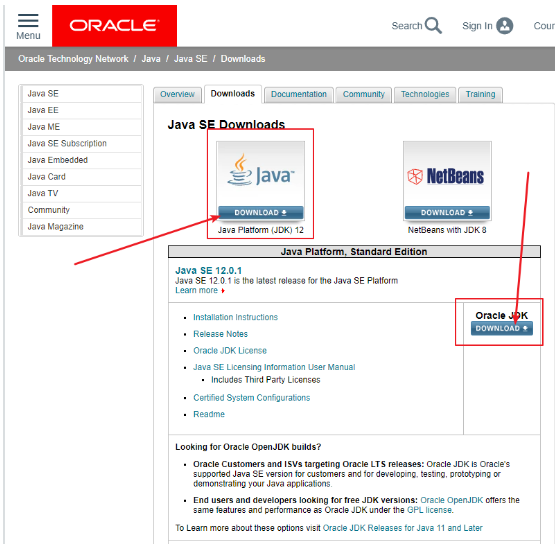Select Java SE in the sidebar
555x547 pixels.
(x=82, y=94)
